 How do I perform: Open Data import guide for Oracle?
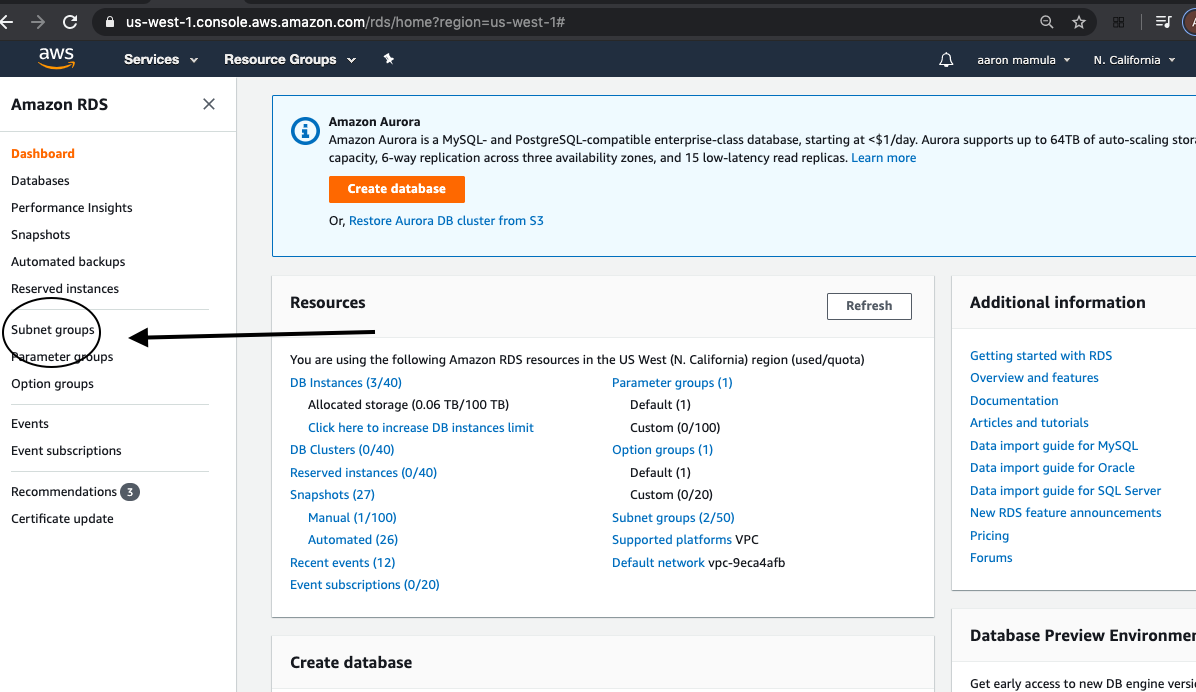pos(1052,468)
